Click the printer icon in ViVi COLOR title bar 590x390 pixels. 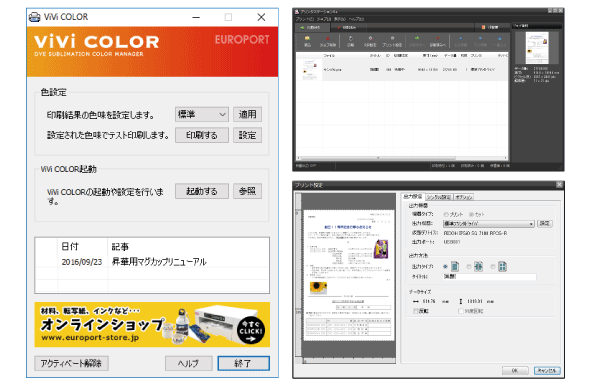pyautogui.click(x=35, y=17)
